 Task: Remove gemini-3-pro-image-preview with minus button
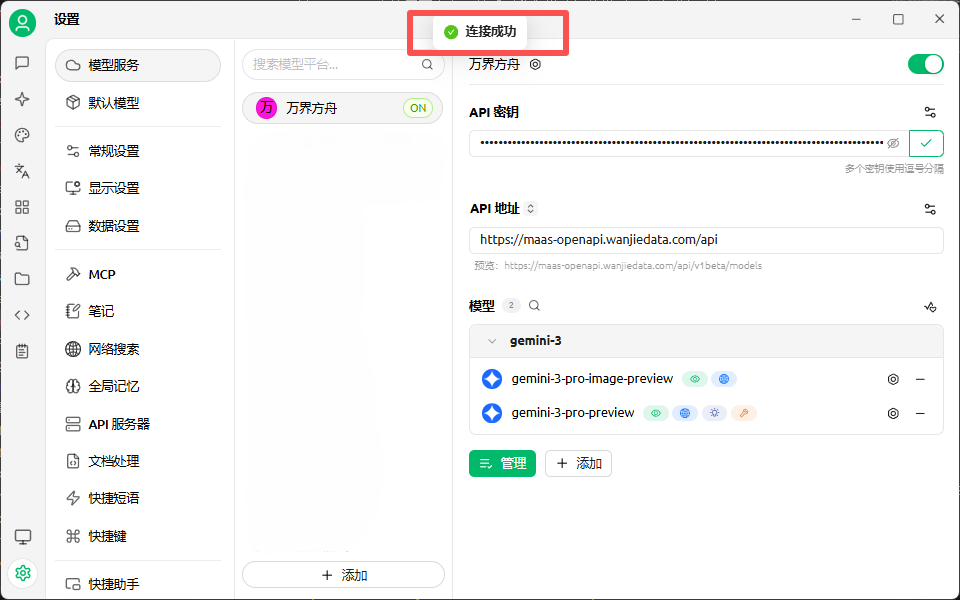point(920,380)
